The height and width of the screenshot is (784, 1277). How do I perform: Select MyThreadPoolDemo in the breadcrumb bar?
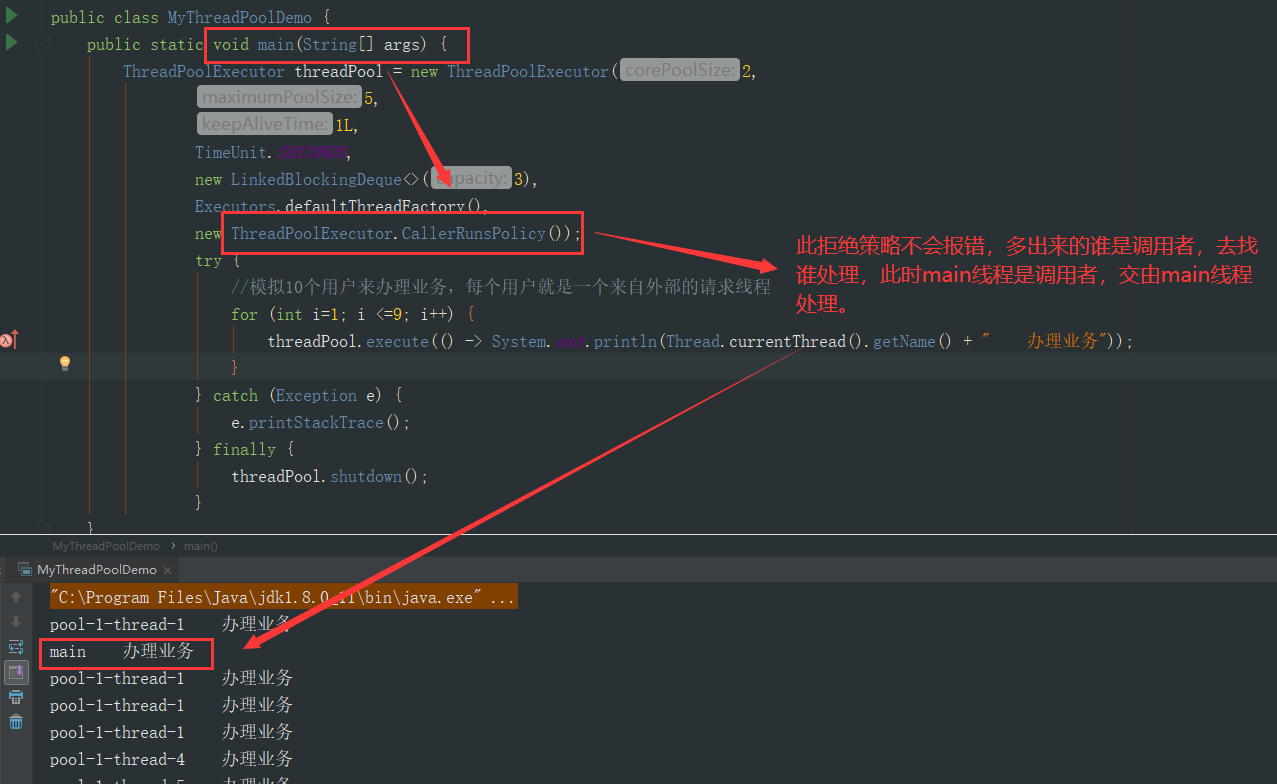(x=106, y=546)
